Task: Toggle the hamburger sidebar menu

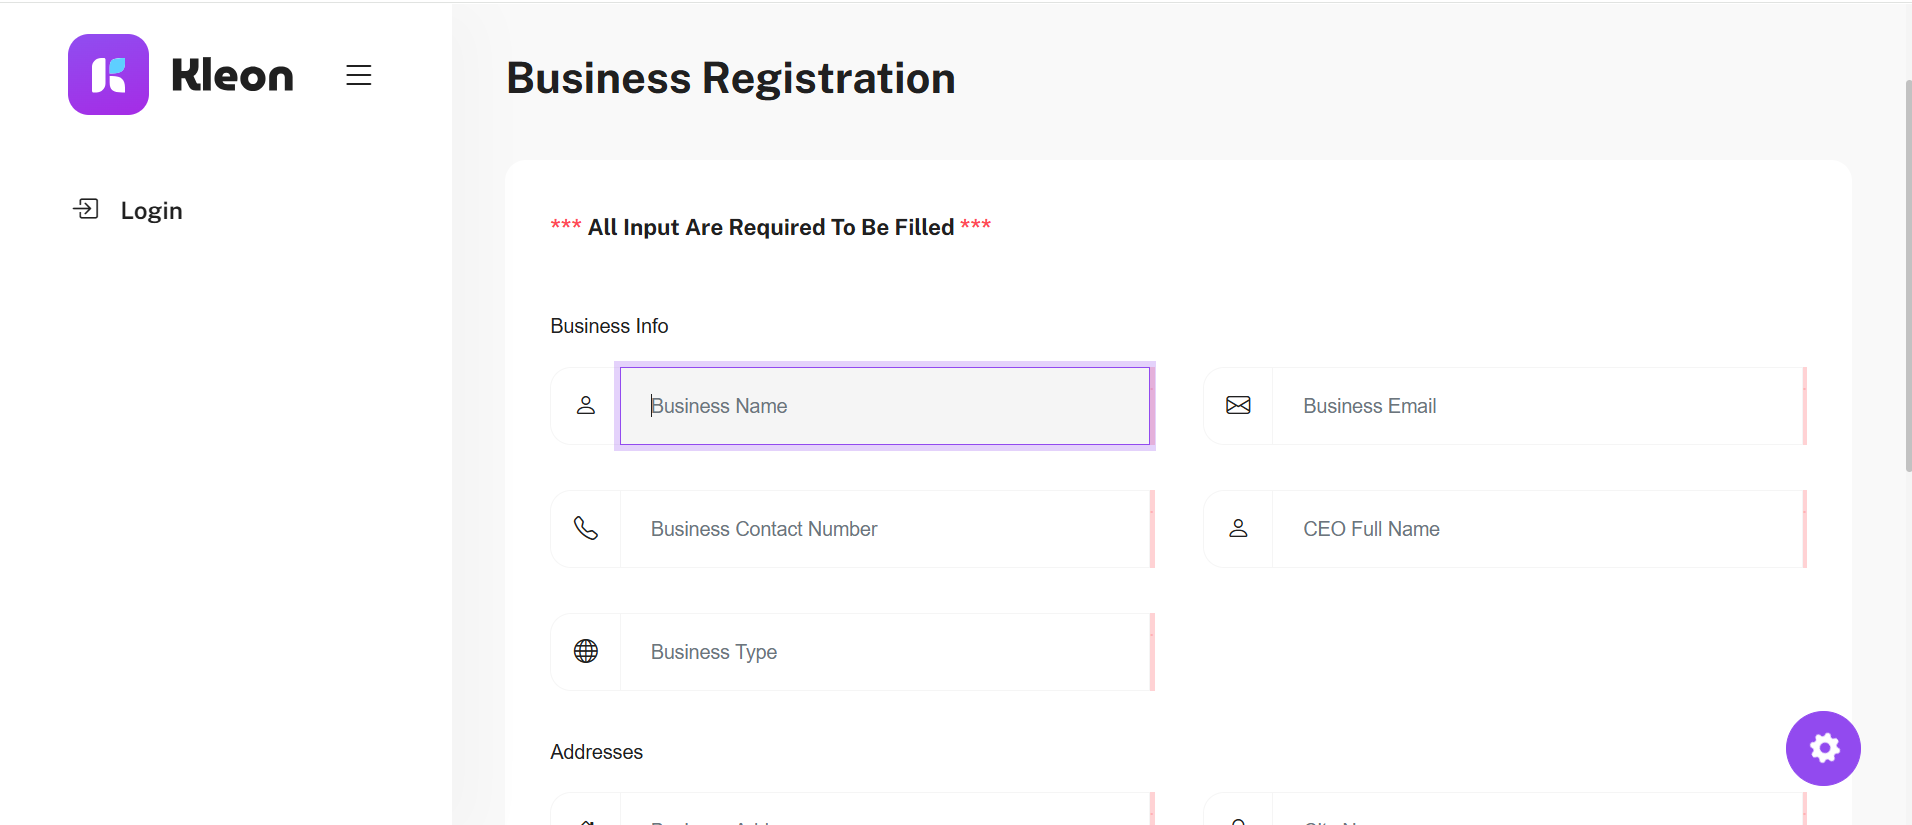Action: click(359, 75)
